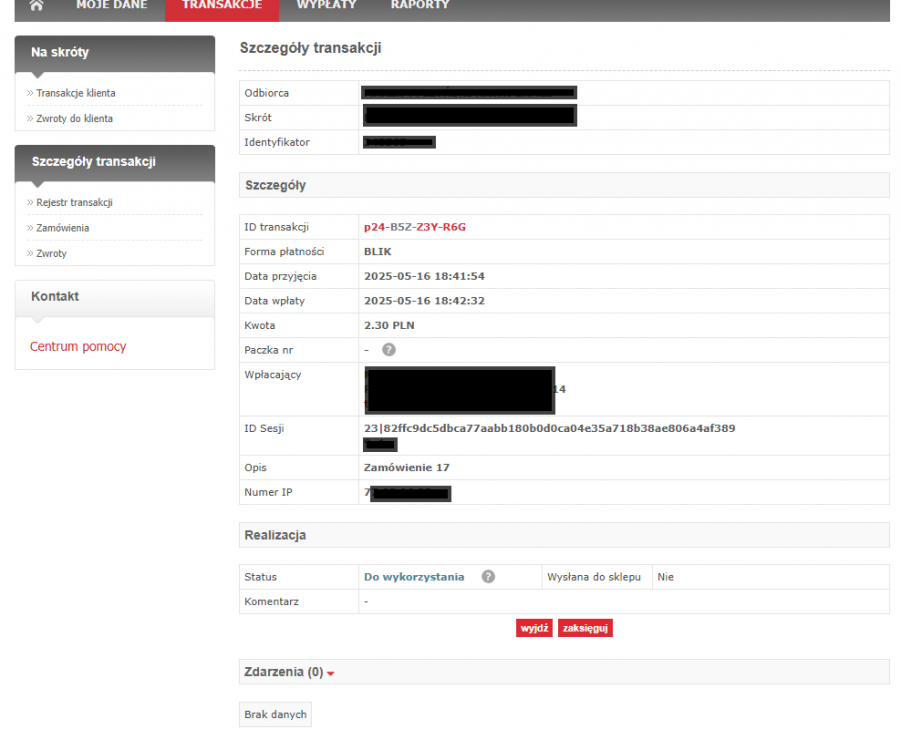
Task: Click transaction ID p24-B5Z-Z3Y-R6G
Action: click(x=414, y=227)
